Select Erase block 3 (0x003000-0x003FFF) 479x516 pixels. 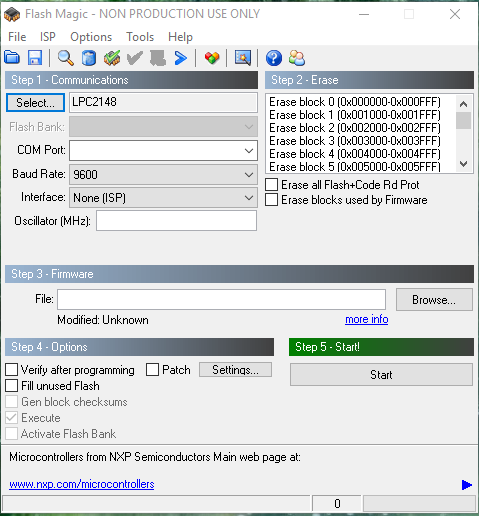355,141
